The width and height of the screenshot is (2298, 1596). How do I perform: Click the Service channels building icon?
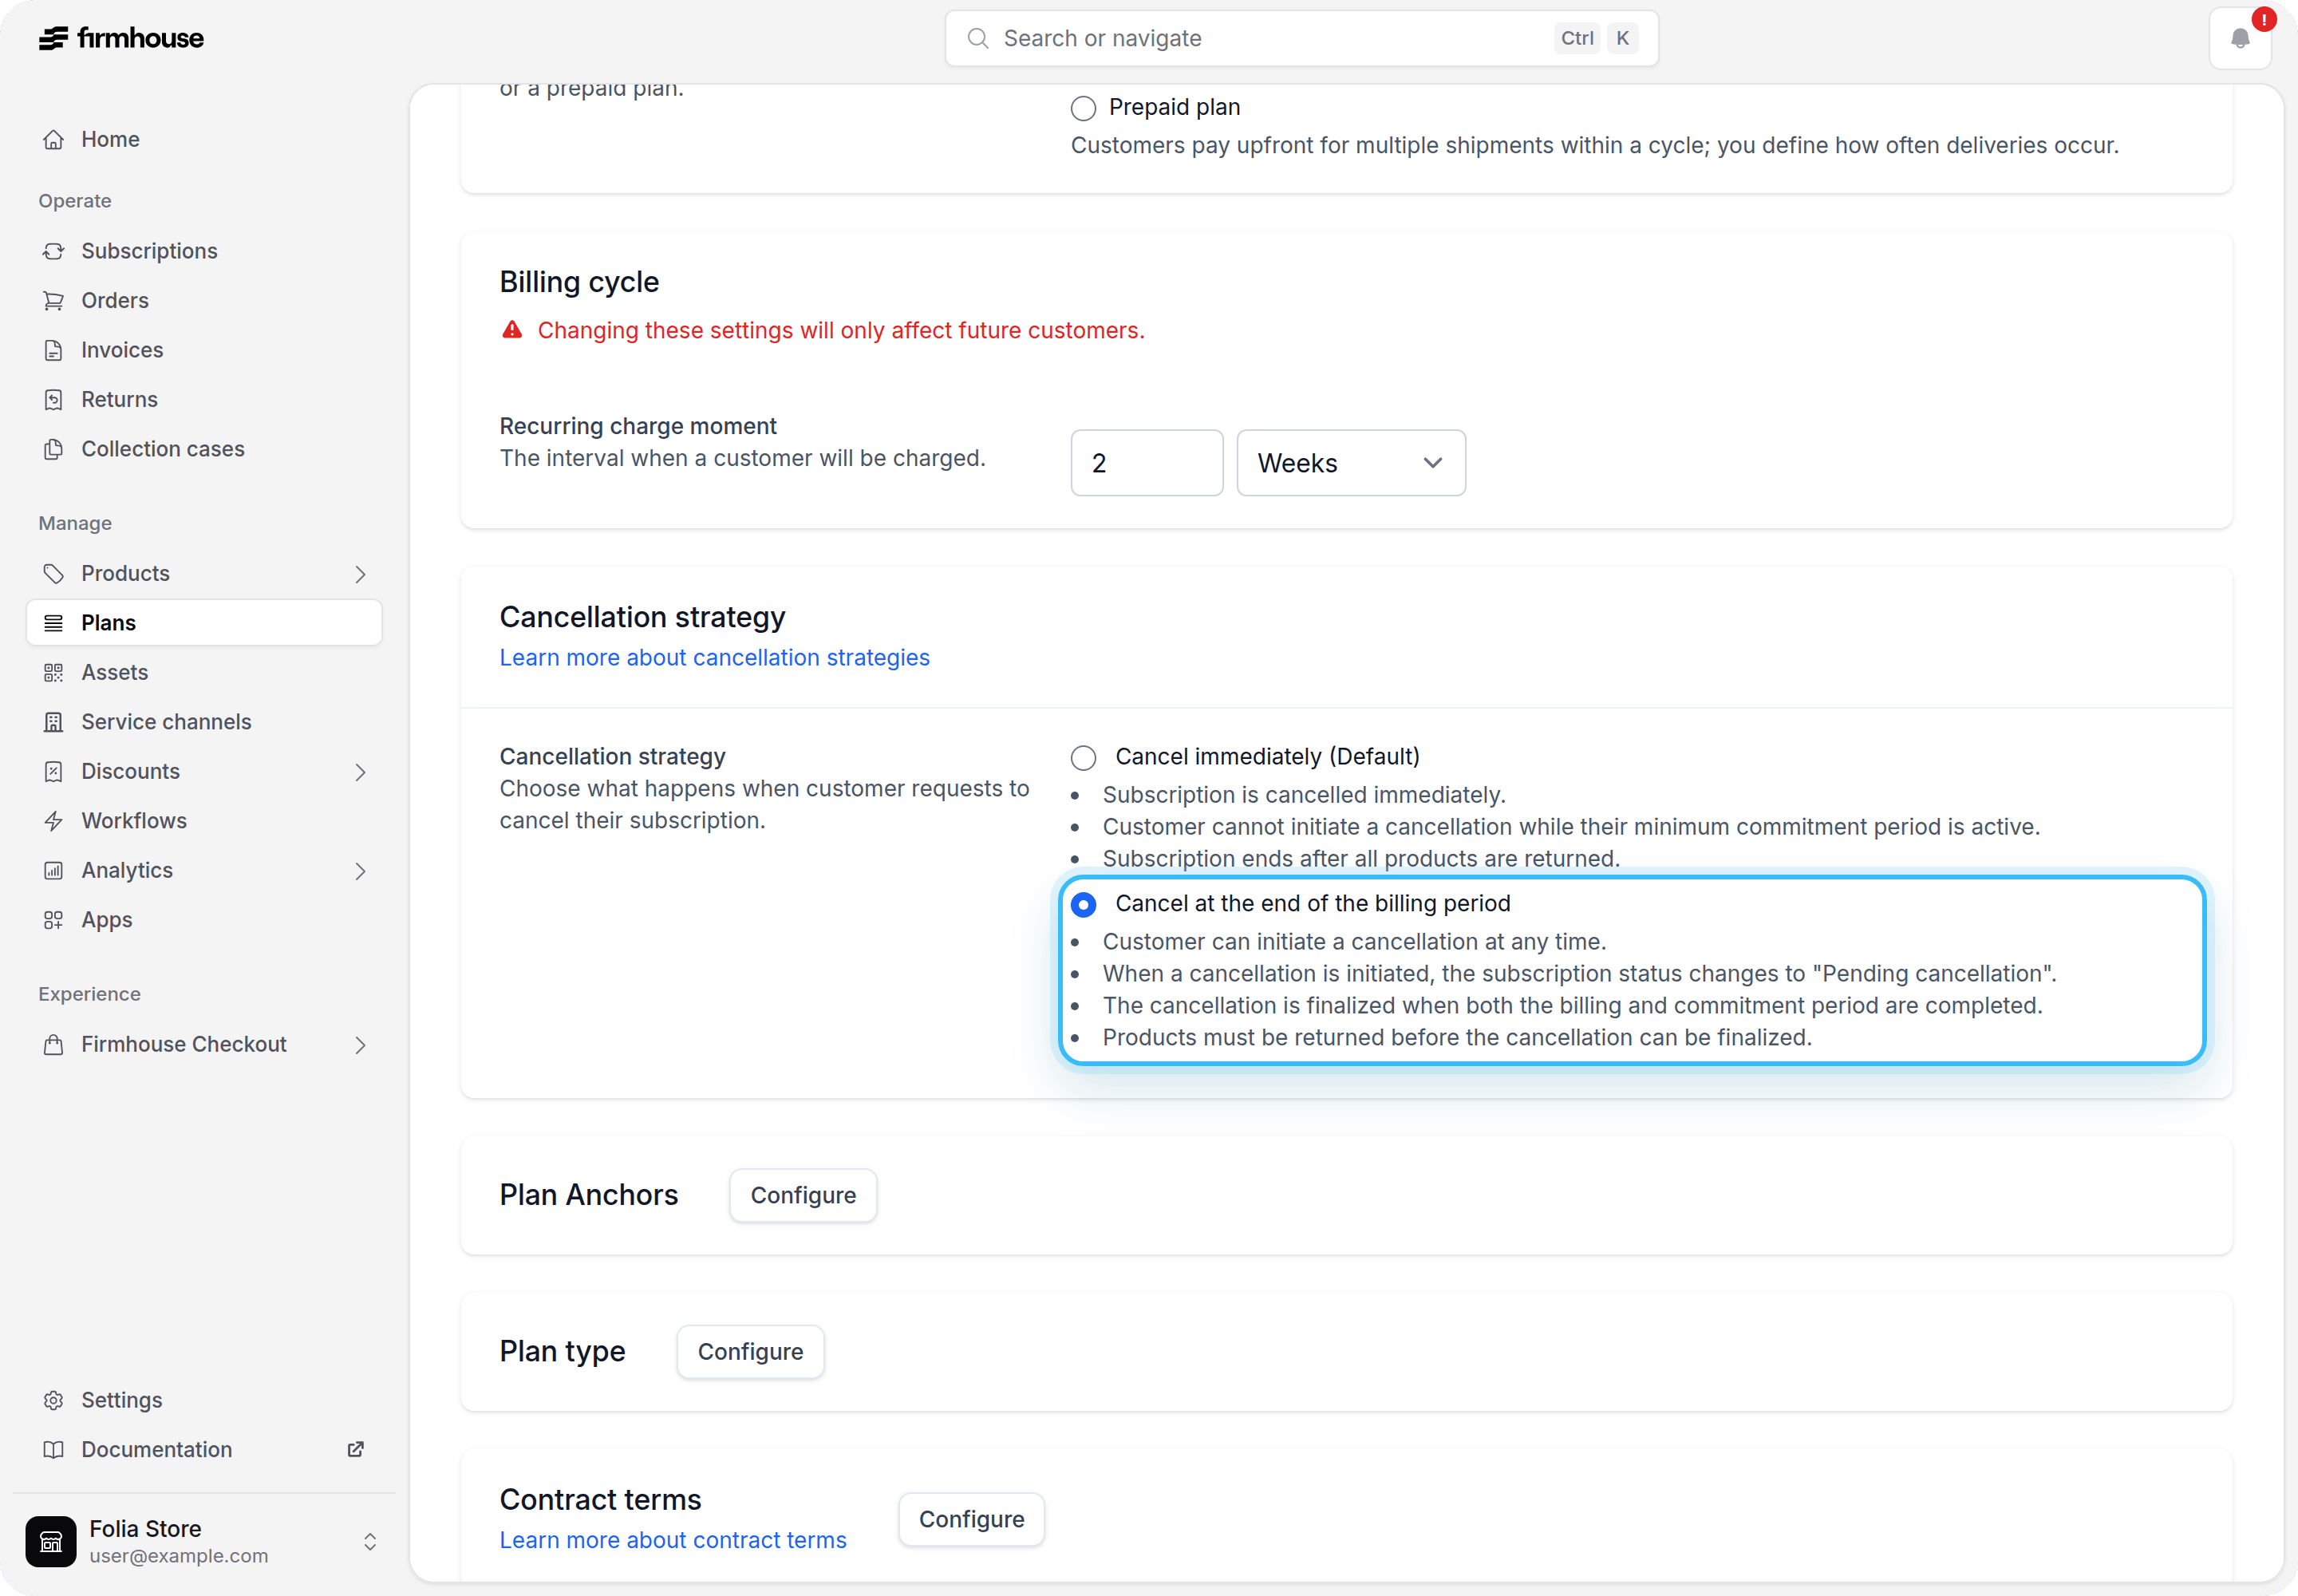(x=54, y=722)
